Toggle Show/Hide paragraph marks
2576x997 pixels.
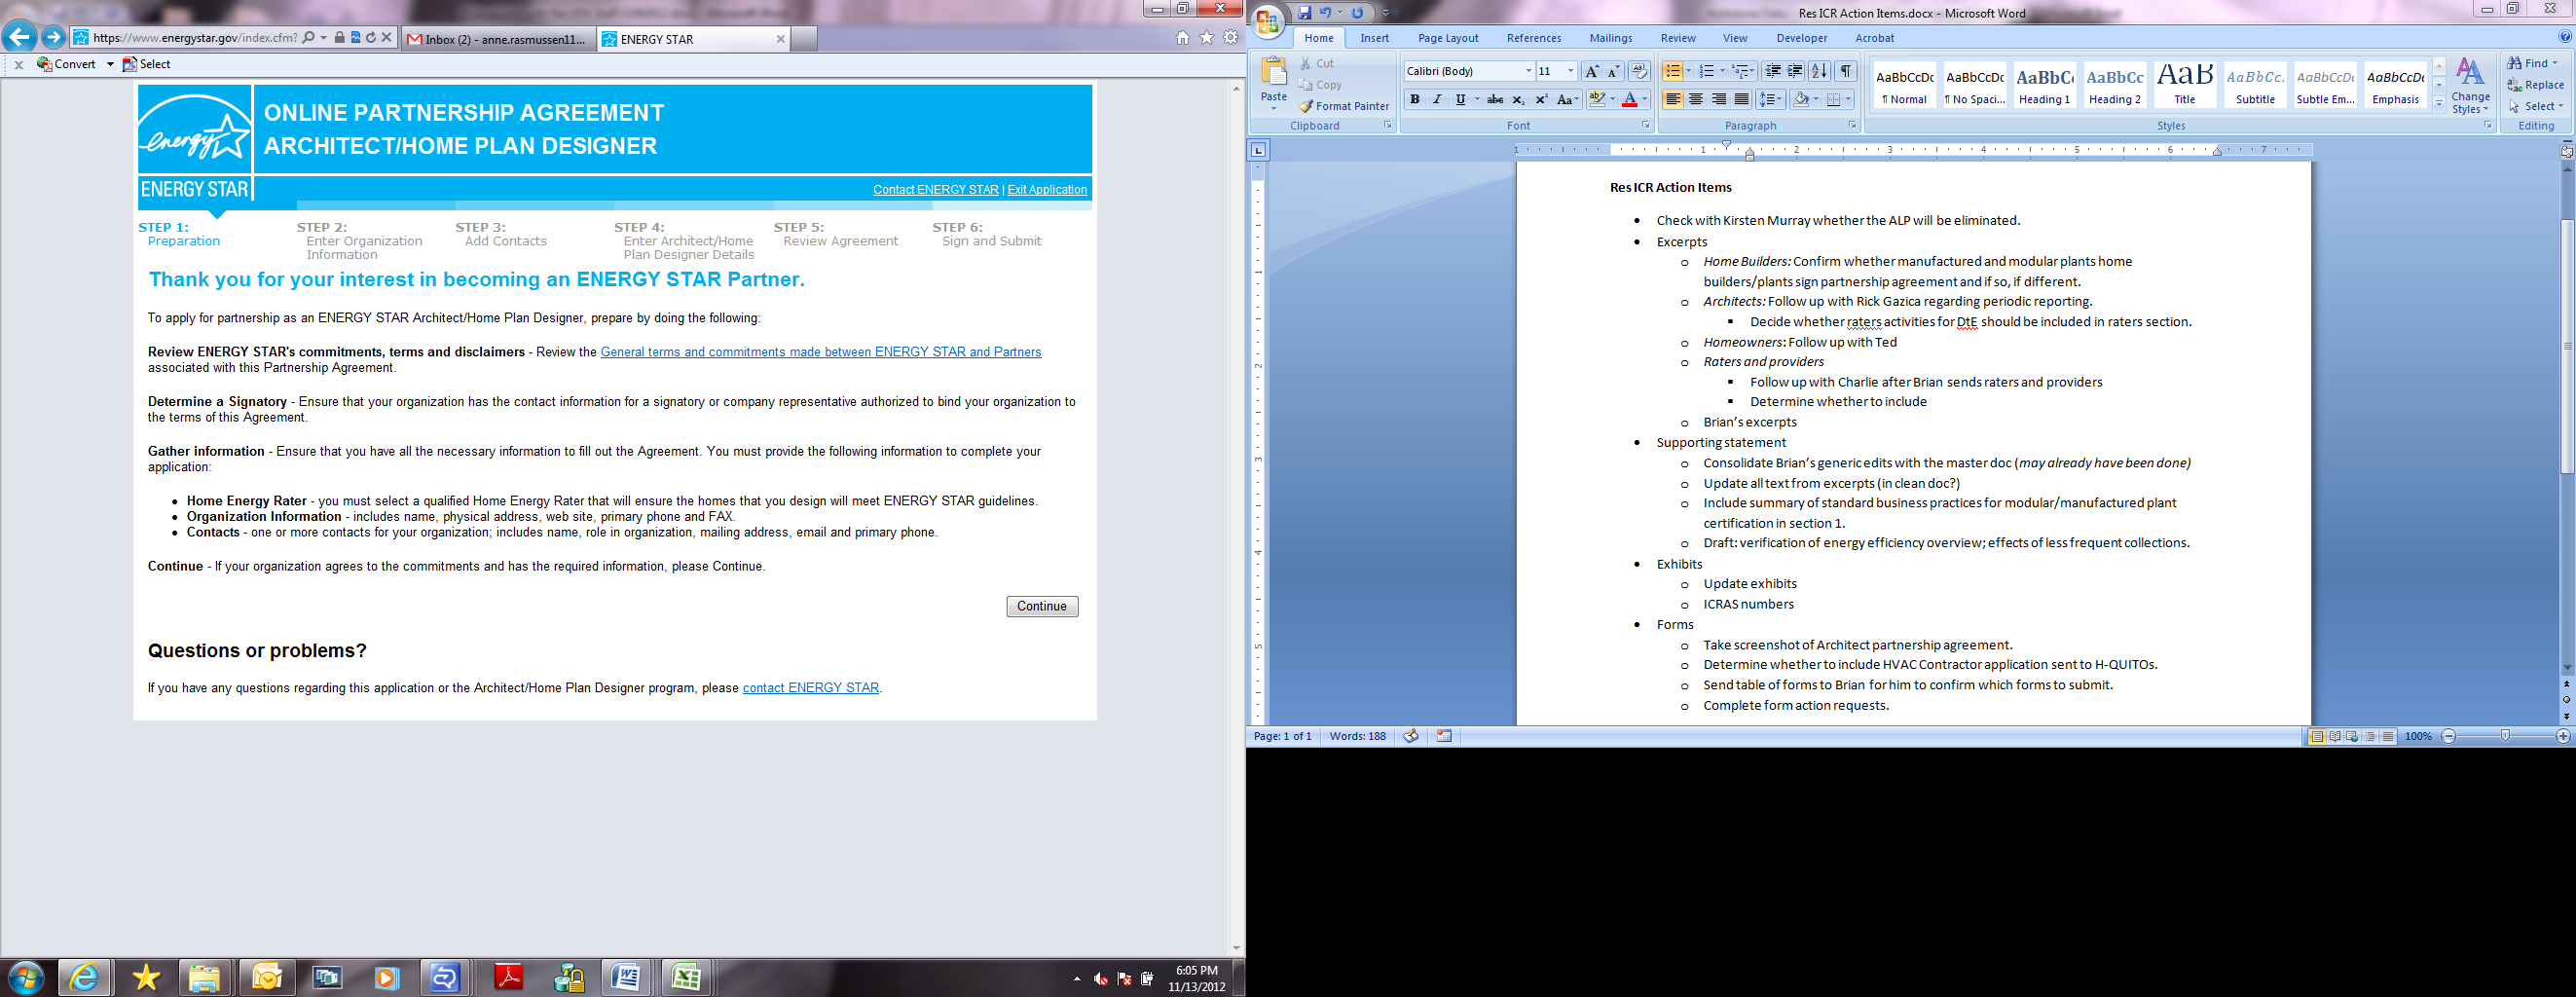click(x=1847, y=71)
